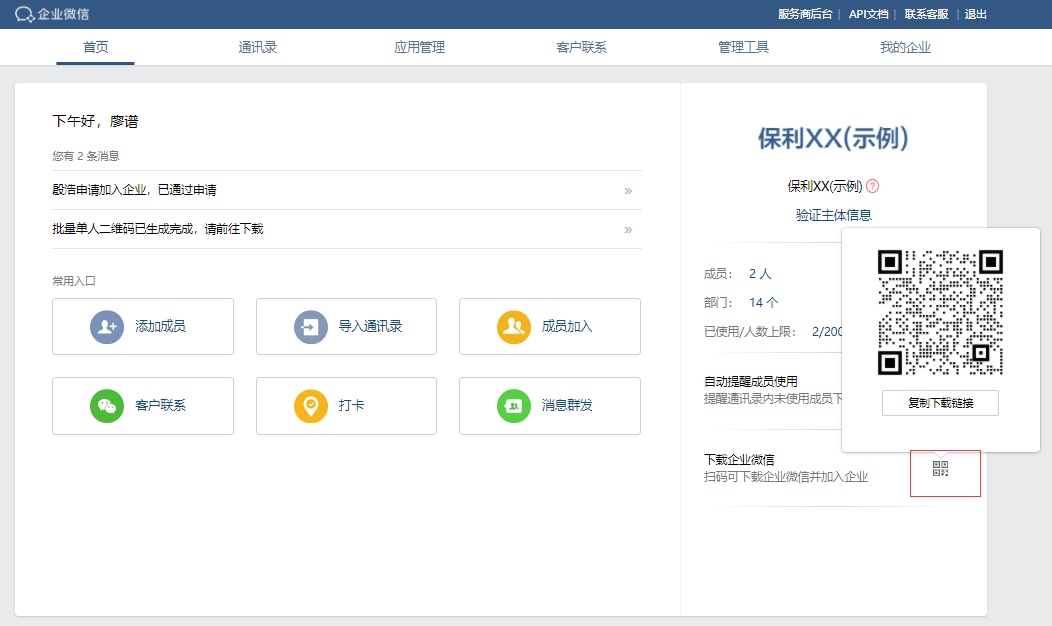The image size is (1052, 626).
Task: Click the 您有 2 条消息 text
Action: [86, 156]
